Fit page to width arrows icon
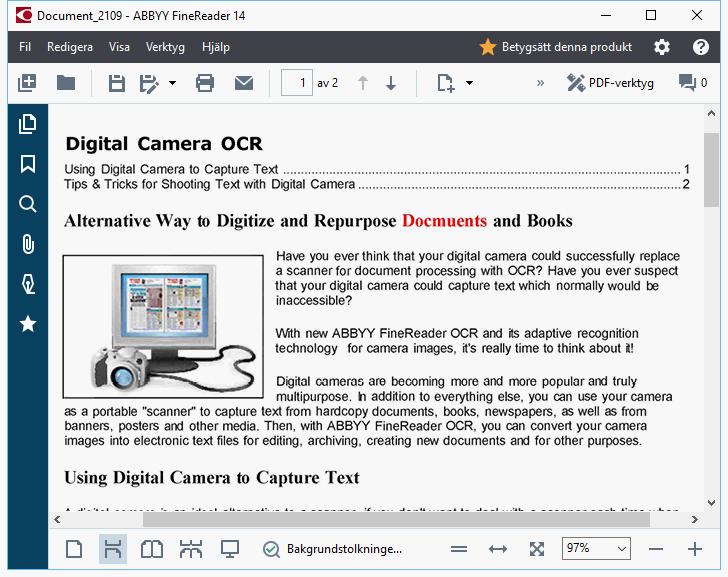This screenshot has width=728, height=577. pos(498,549)
